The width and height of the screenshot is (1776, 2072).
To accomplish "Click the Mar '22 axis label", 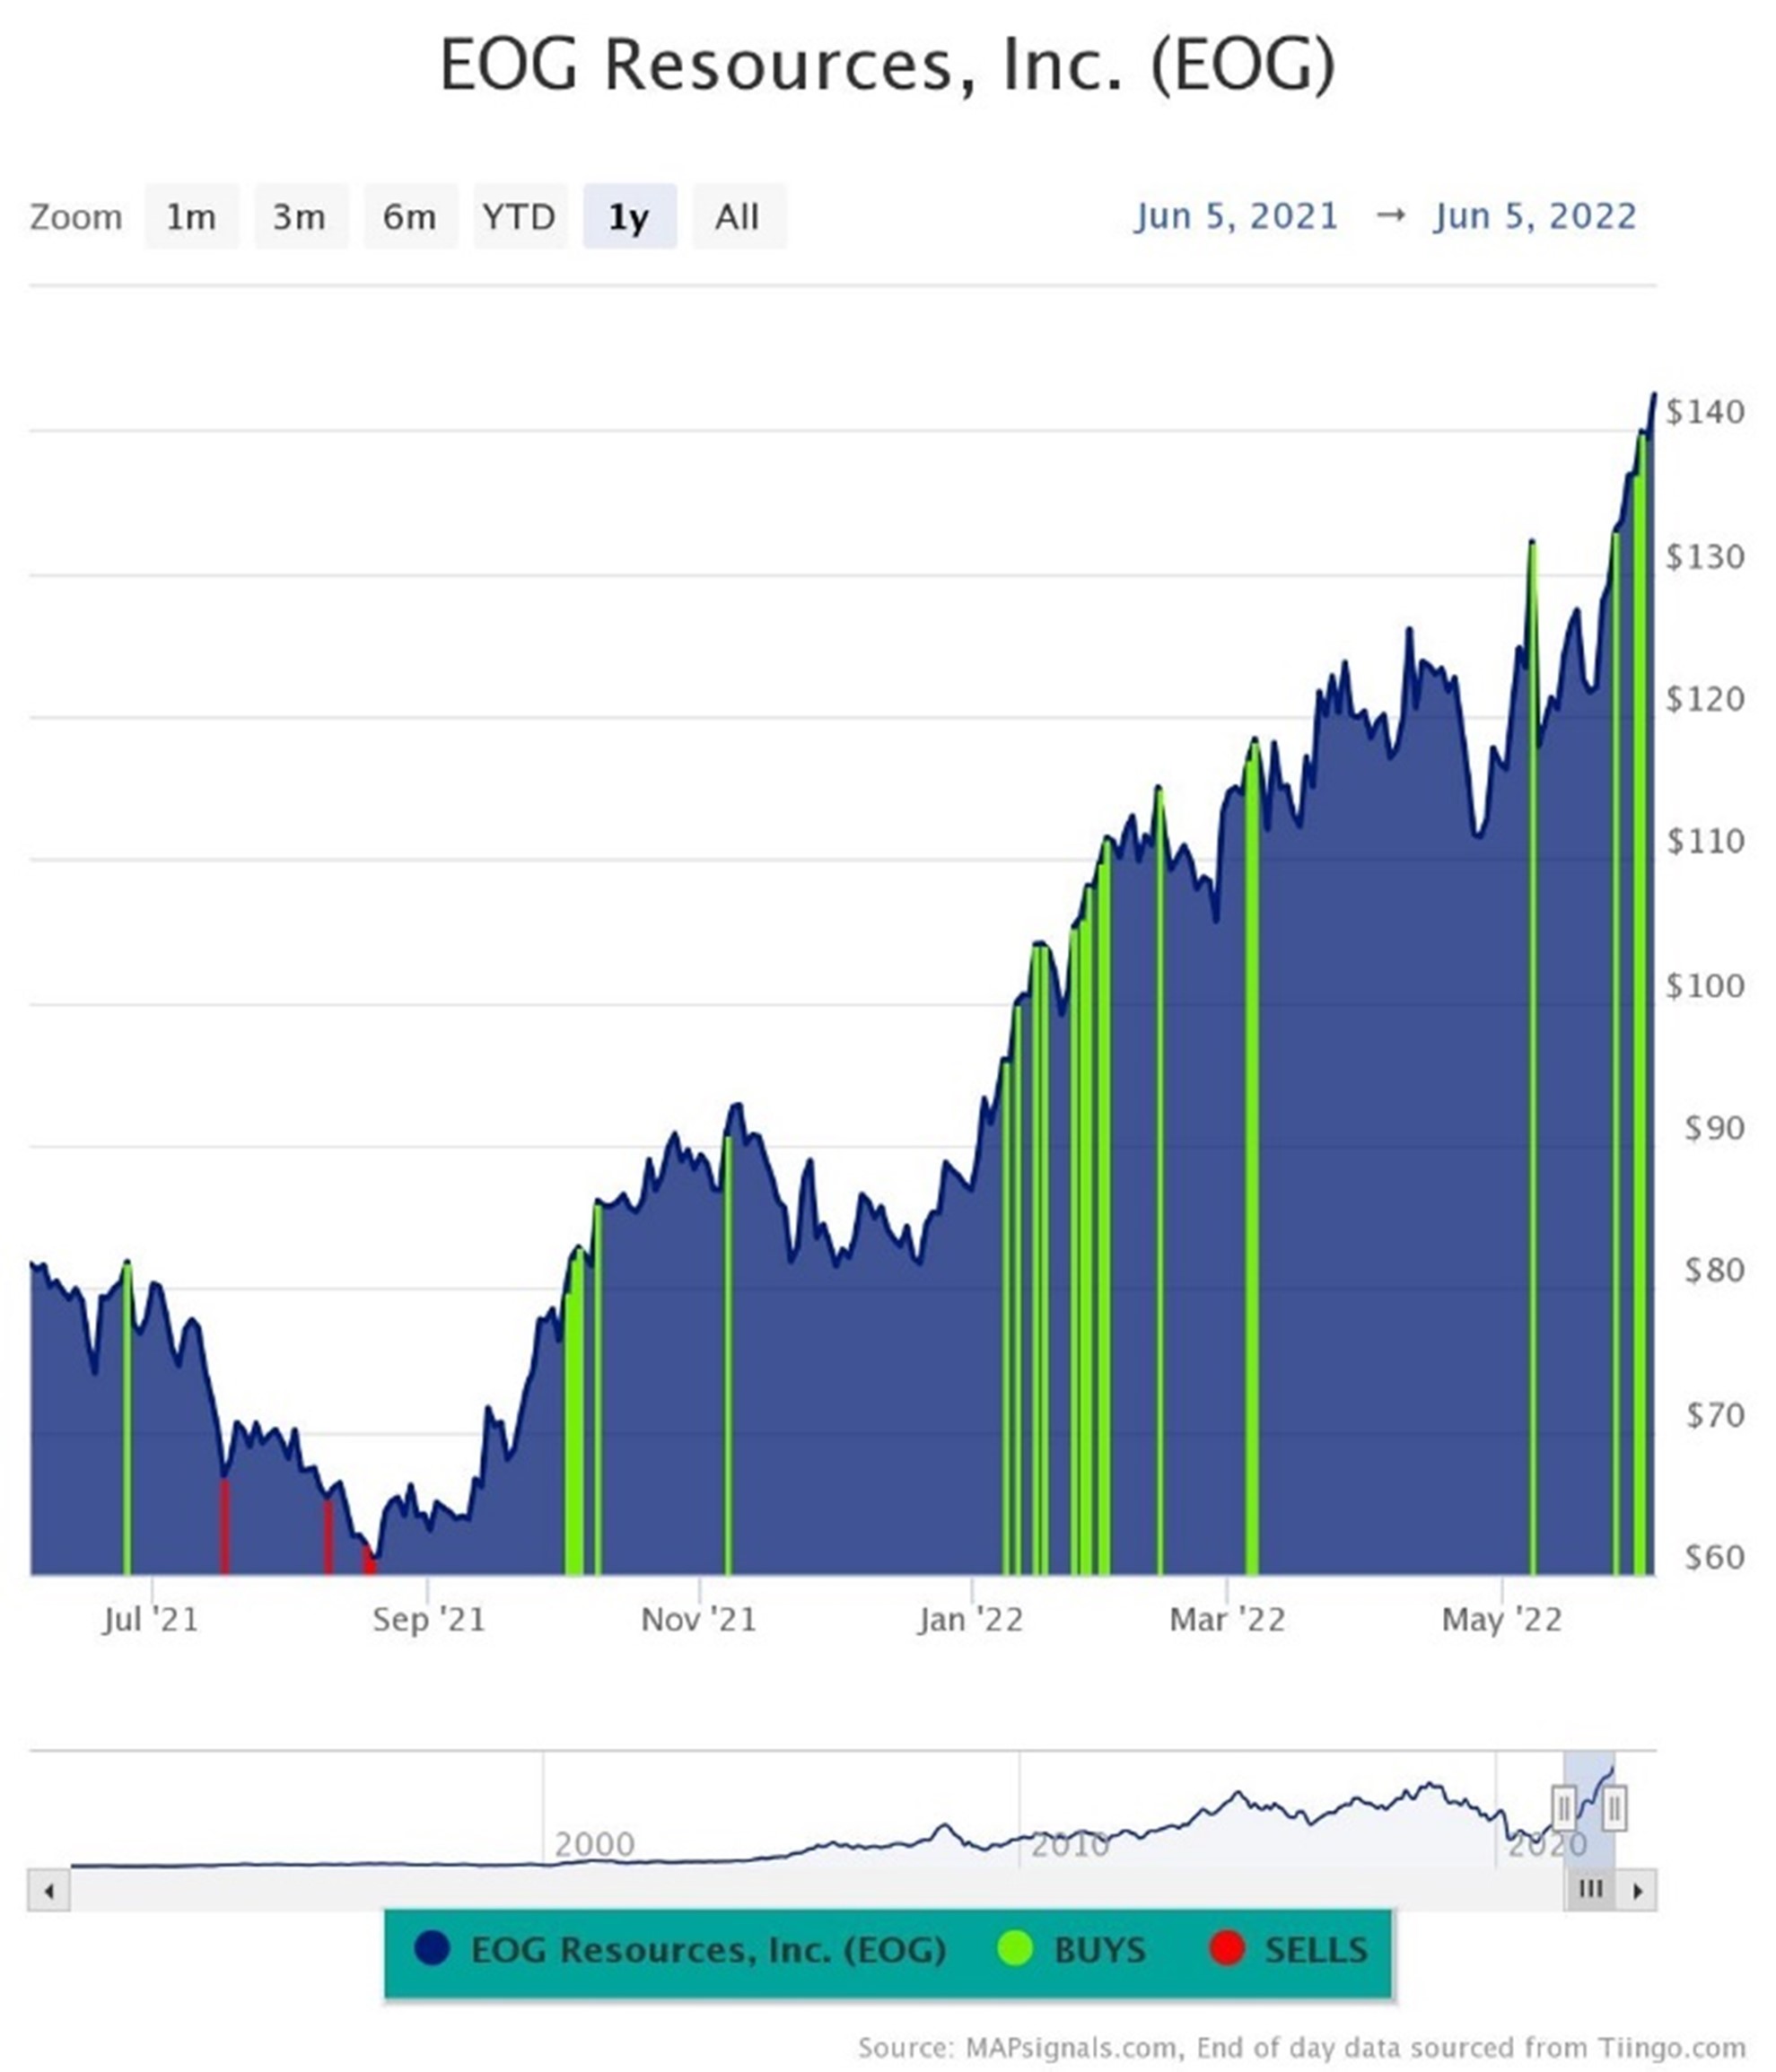I will [x=1227, y=1620].
